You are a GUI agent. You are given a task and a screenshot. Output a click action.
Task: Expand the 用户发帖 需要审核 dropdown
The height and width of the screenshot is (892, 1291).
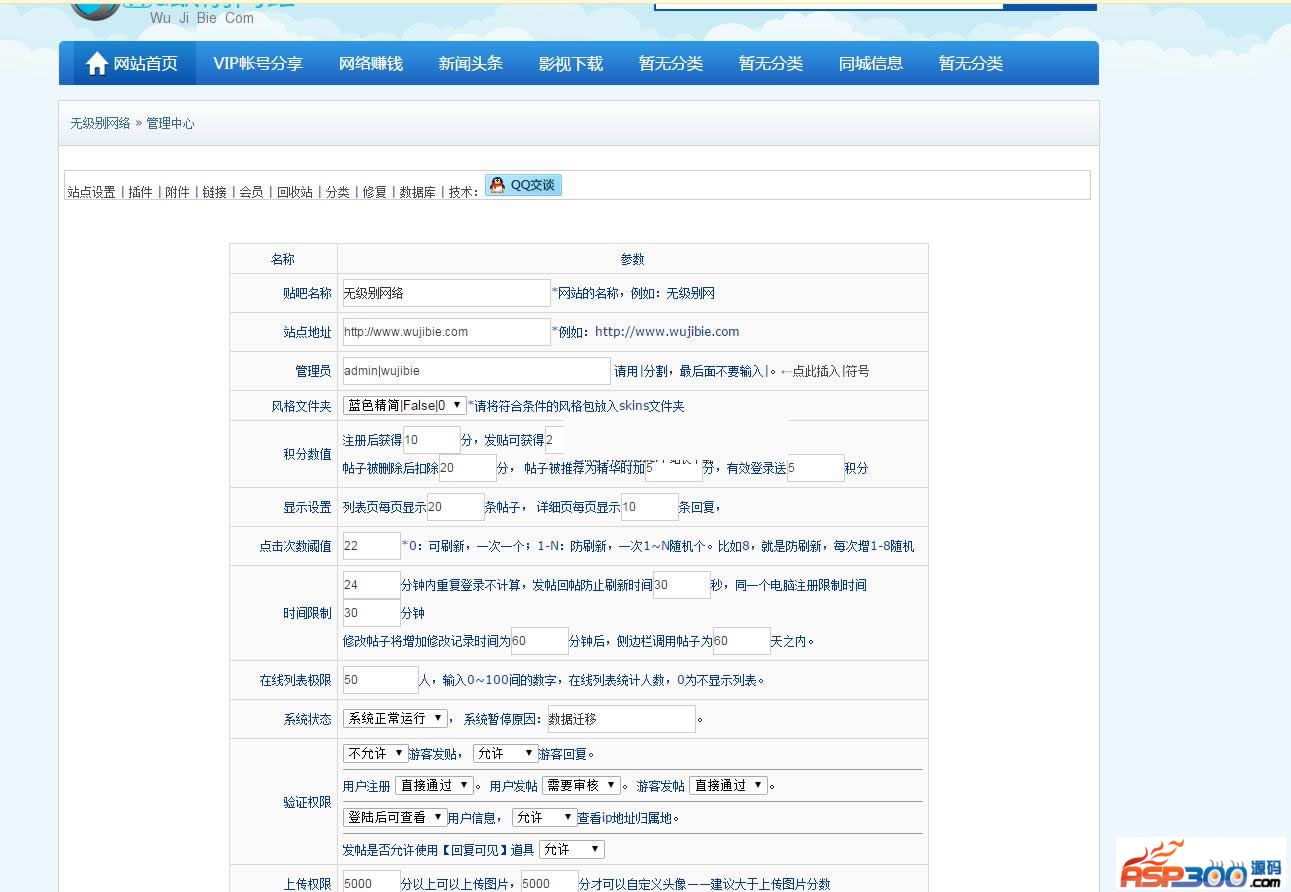pyautogui.click(x=581, y=786)
